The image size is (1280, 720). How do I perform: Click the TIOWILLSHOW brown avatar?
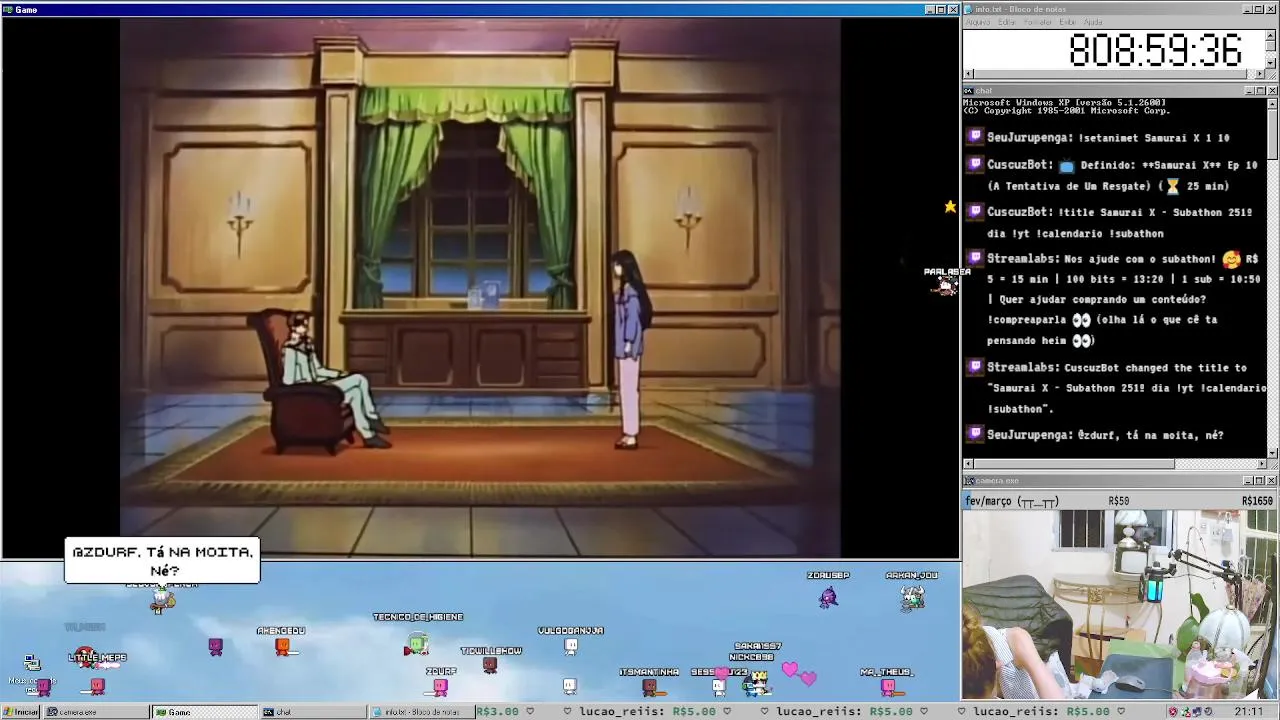pos(489,664)
